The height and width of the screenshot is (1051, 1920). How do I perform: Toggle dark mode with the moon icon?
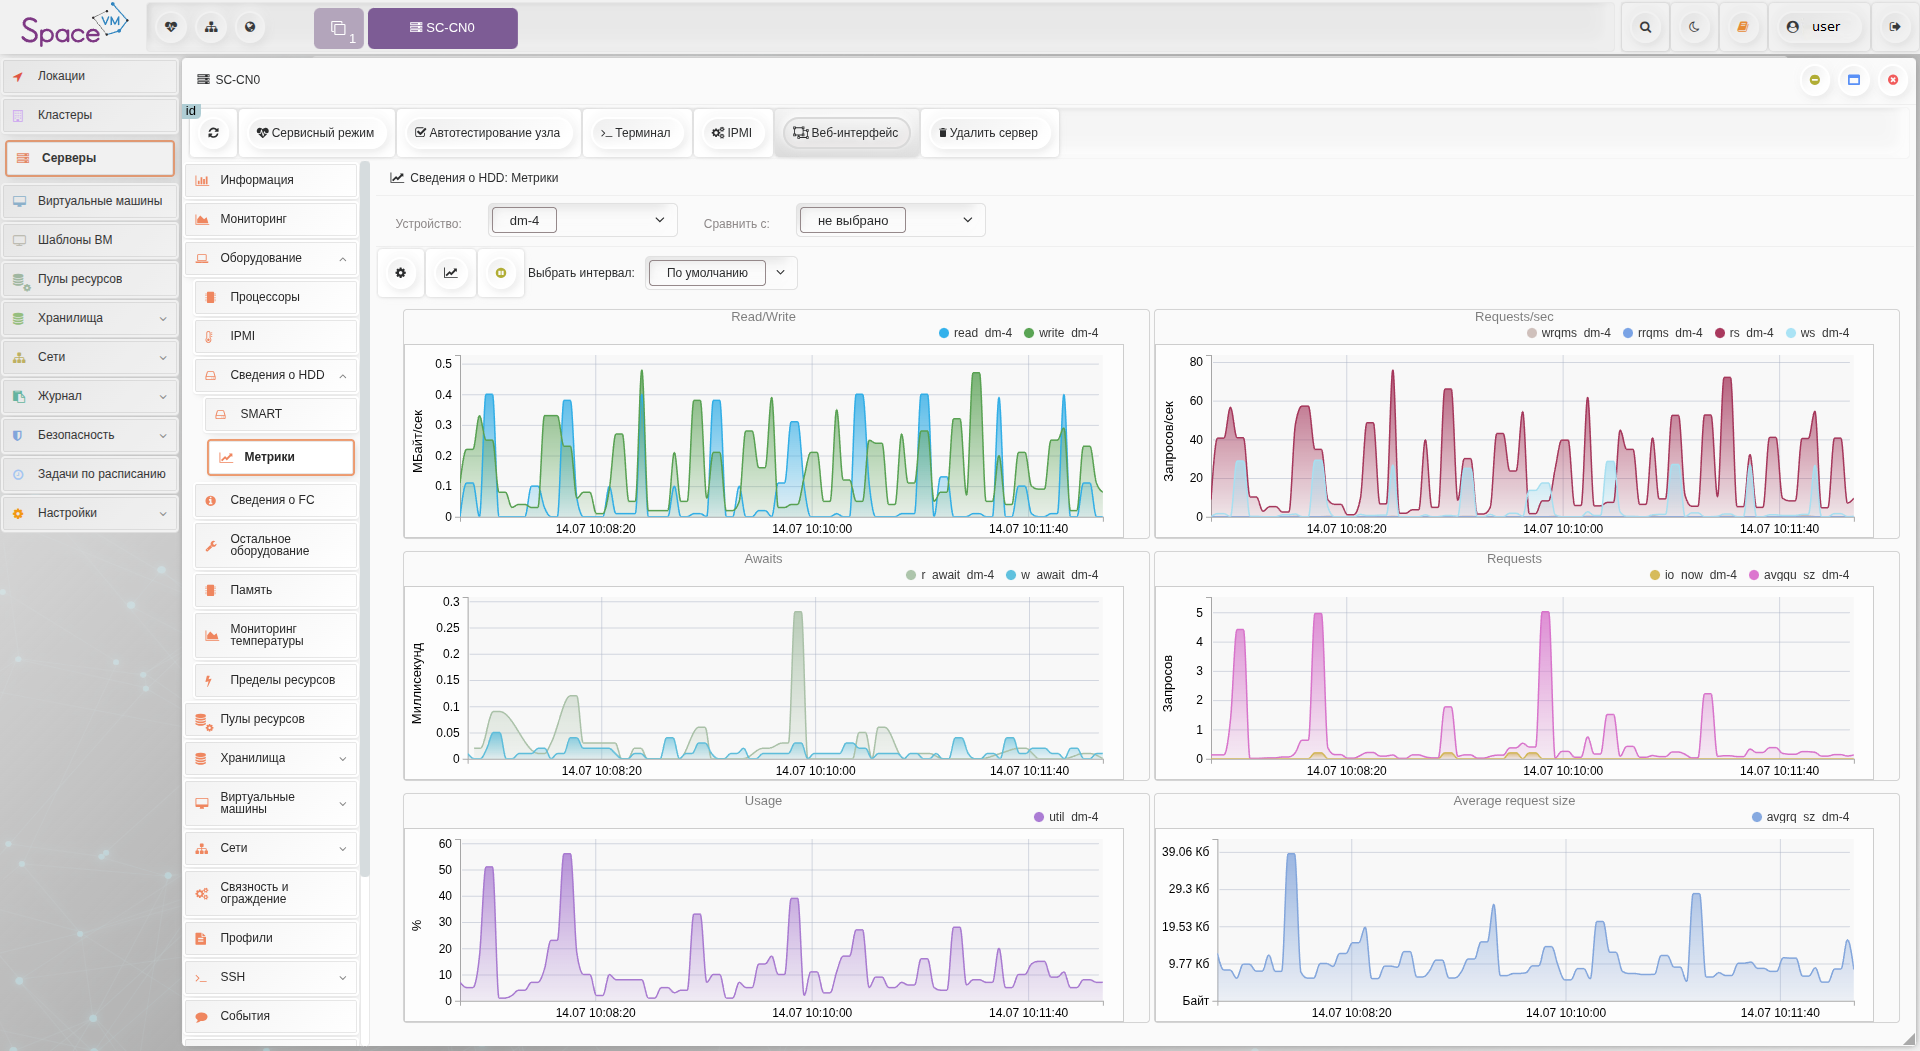[1694, 28]
